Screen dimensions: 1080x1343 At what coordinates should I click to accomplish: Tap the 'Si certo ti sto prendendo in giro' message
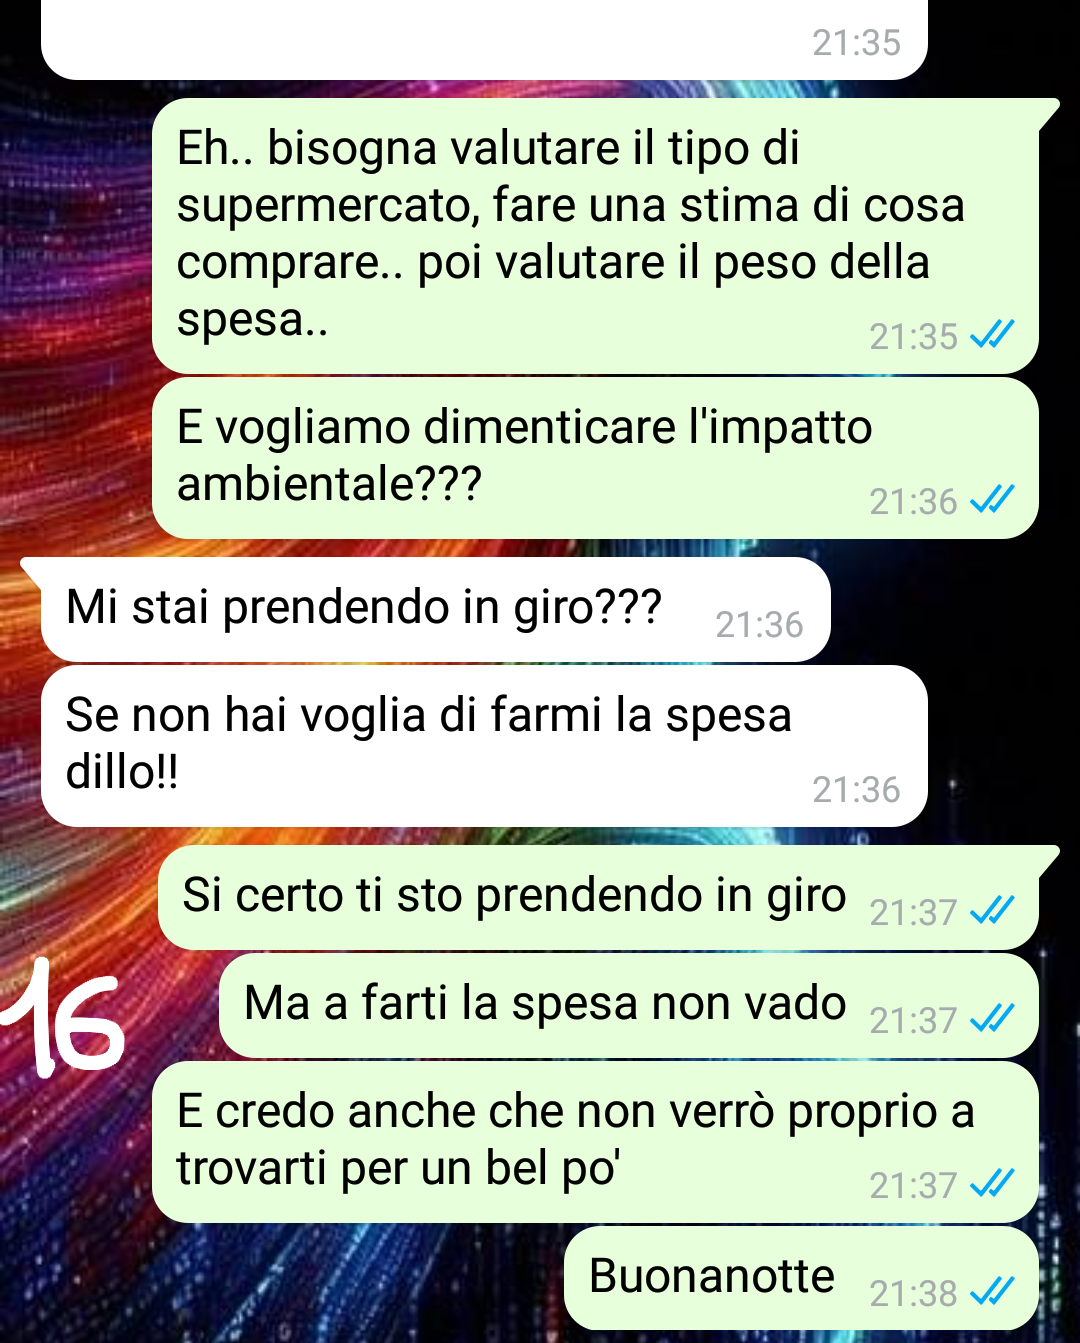pos(598,898)
